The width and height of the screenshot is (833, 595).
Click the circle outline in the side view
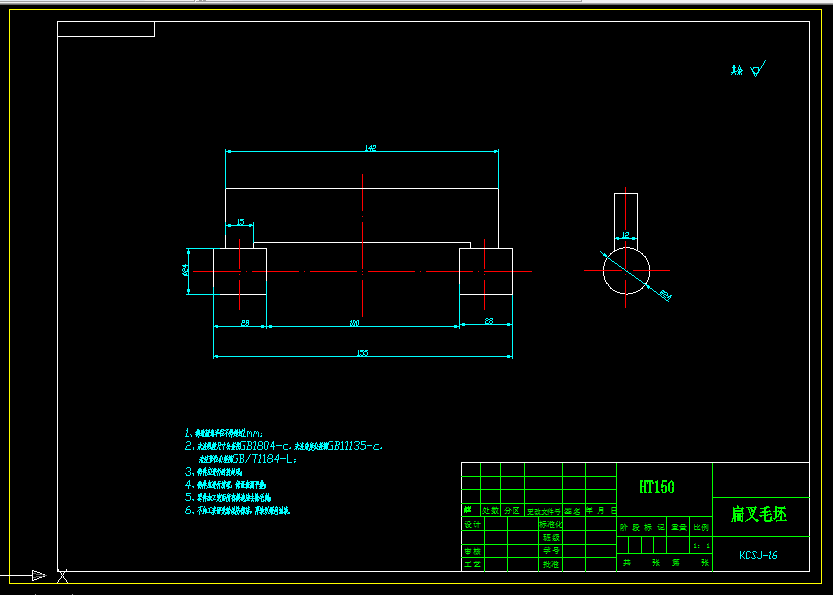coord(604,271)
